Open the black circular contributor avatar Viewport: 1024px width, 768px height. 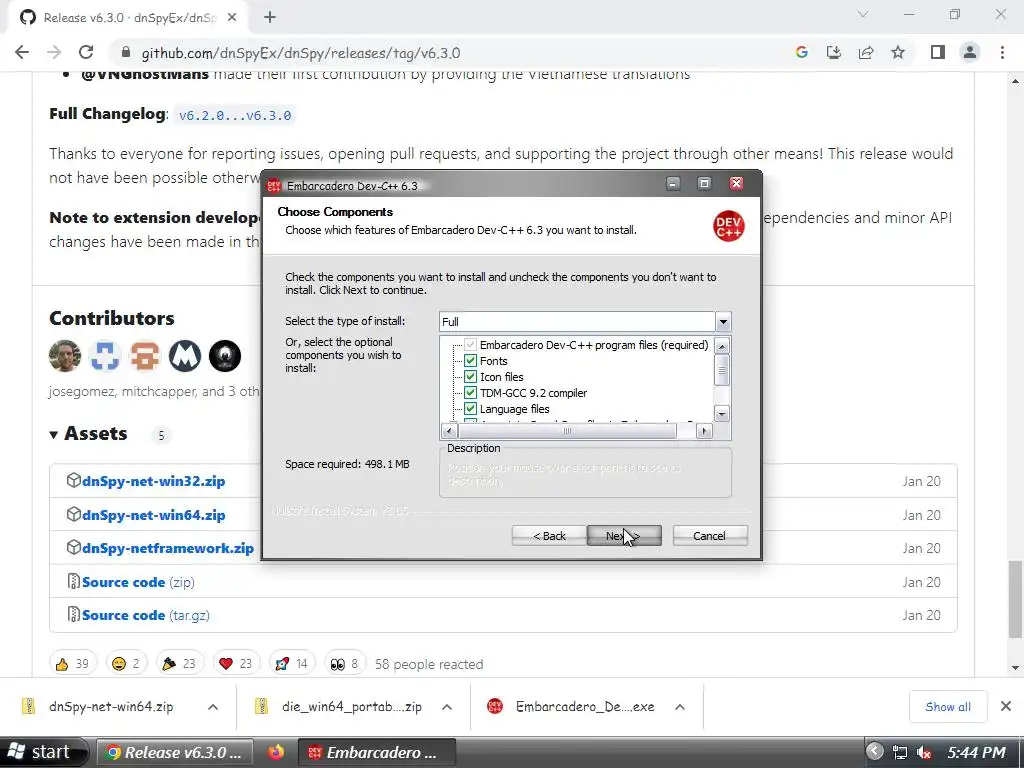(x=225, y=356)
